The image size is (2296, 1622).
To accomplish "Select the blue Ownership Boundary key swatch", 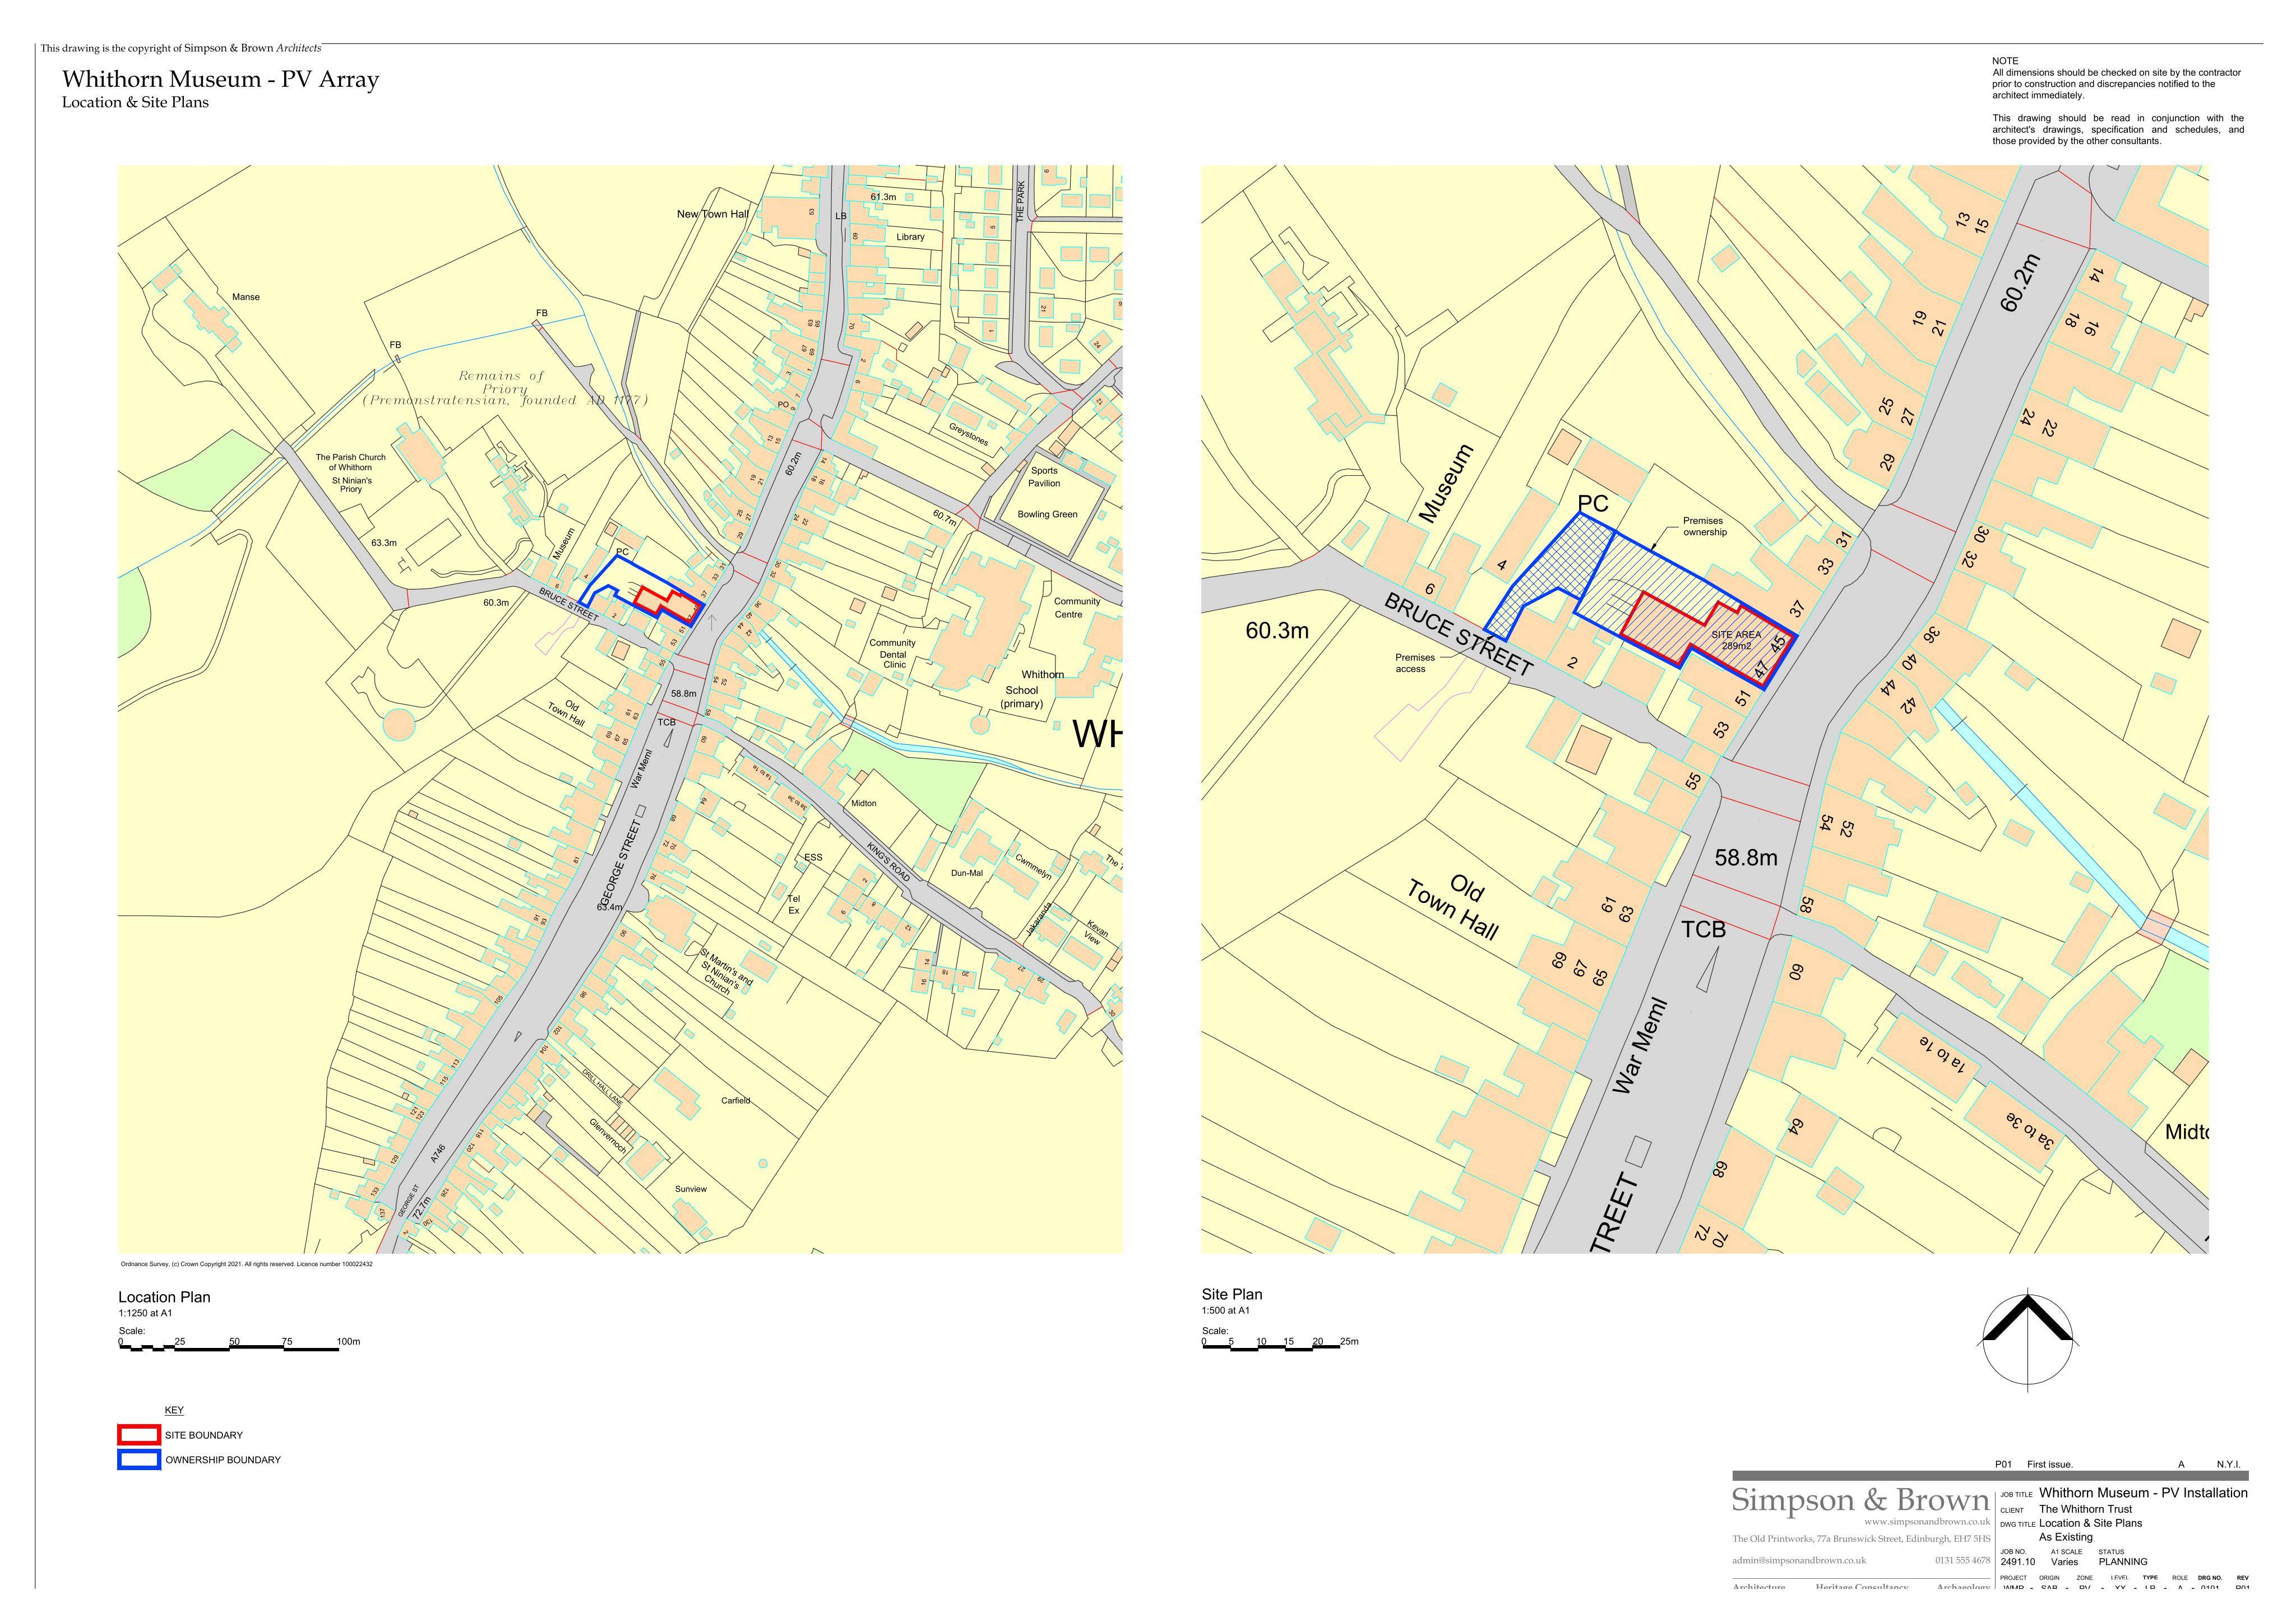I will pos(138,1460).
